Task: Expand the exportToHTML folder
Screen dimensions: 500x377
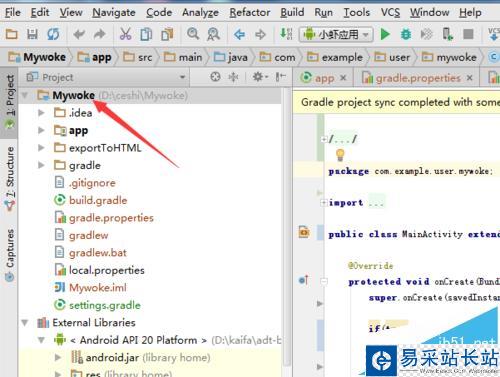Action: [x=41, y=147]
